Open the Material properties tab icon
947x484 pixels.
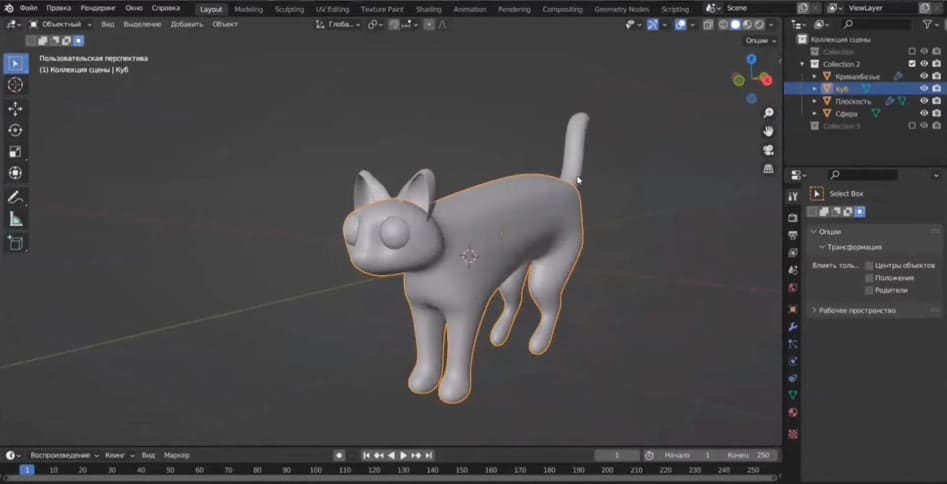(793, 413)
